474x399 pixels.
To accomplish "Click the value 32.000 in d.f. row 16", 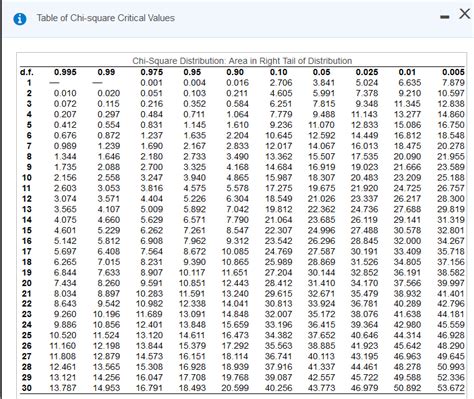I will [x=407, y=241].
